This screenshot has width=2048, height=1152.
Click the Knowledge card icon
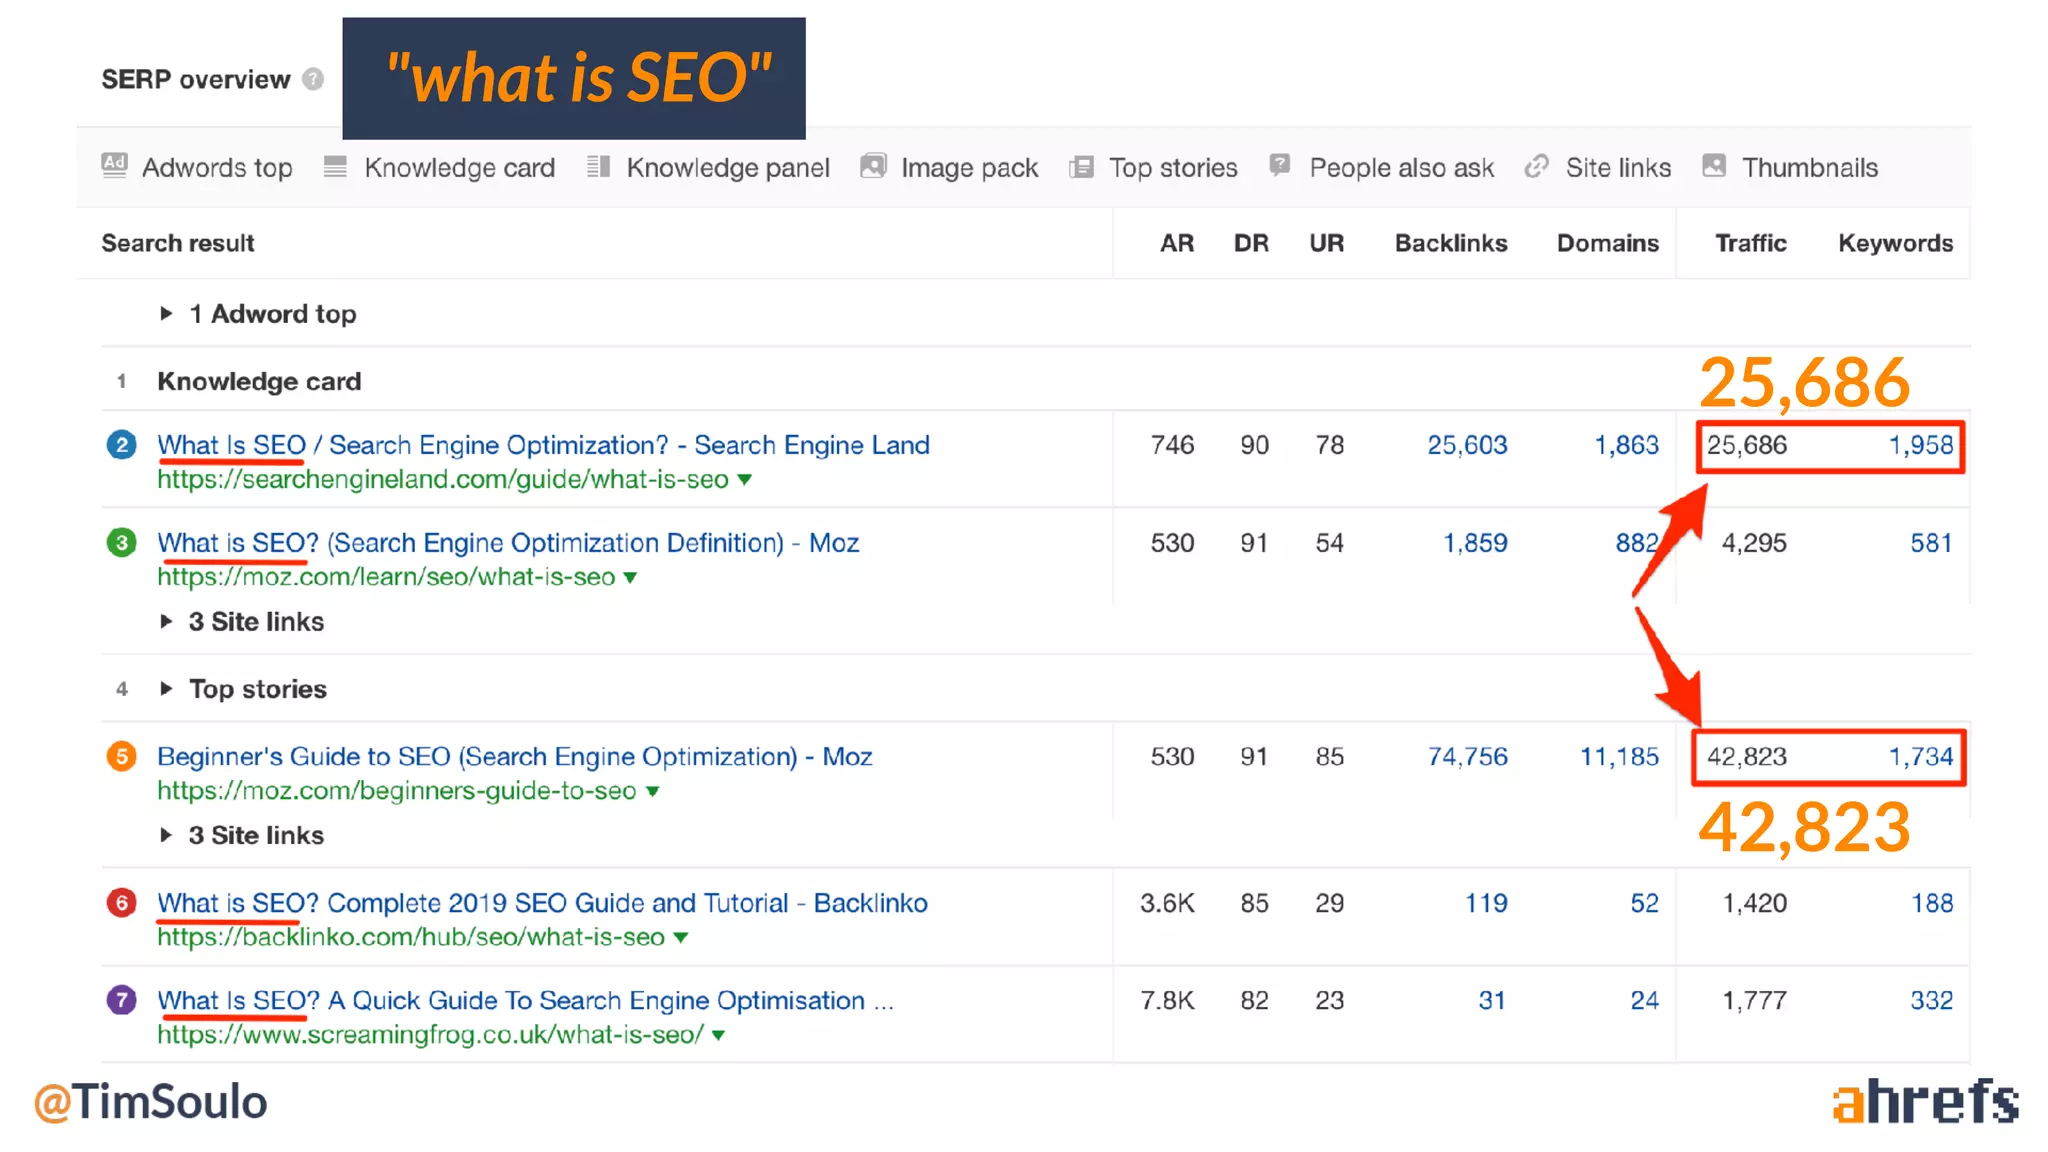(335, 166)
